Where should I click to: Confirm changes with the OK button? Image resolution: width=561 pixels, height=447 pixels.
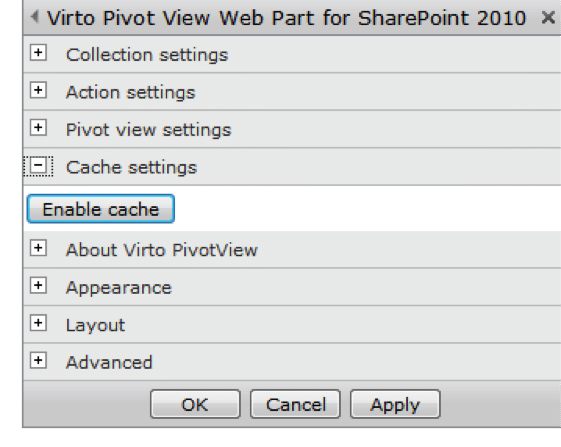click(x=195, y=404)
